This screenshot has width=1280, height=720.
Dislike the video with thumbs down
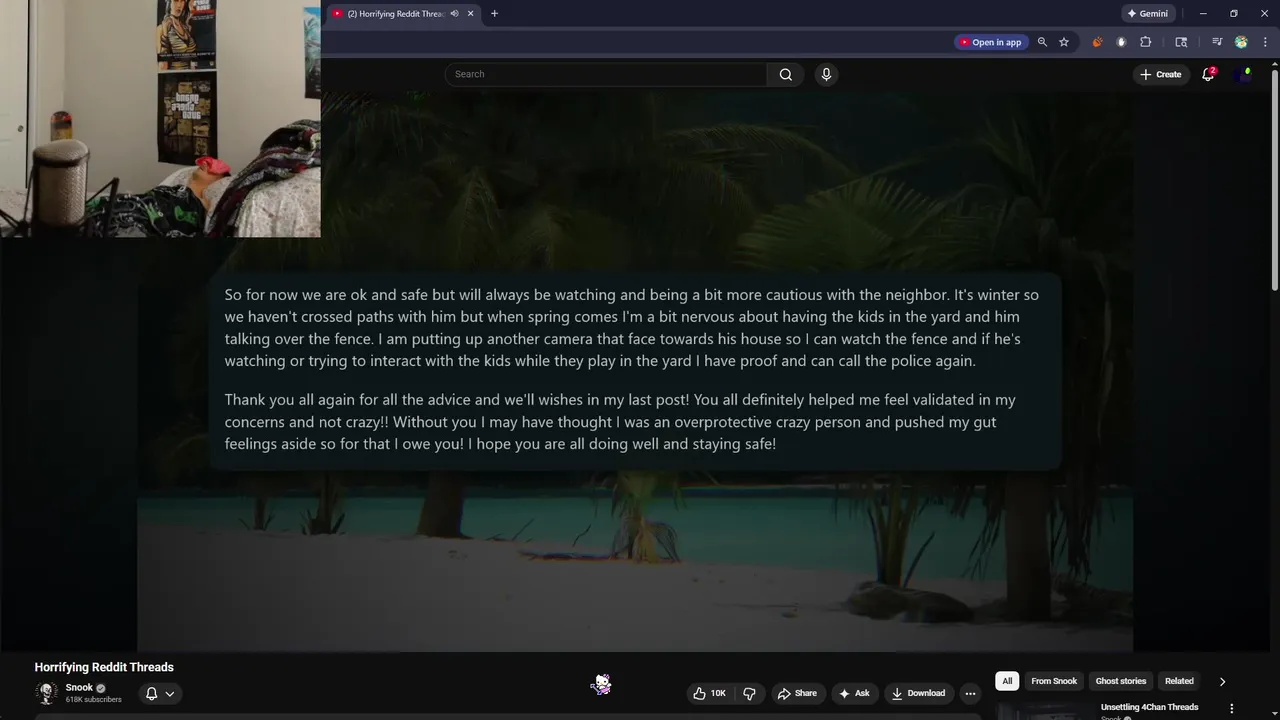tap(749, 693)
